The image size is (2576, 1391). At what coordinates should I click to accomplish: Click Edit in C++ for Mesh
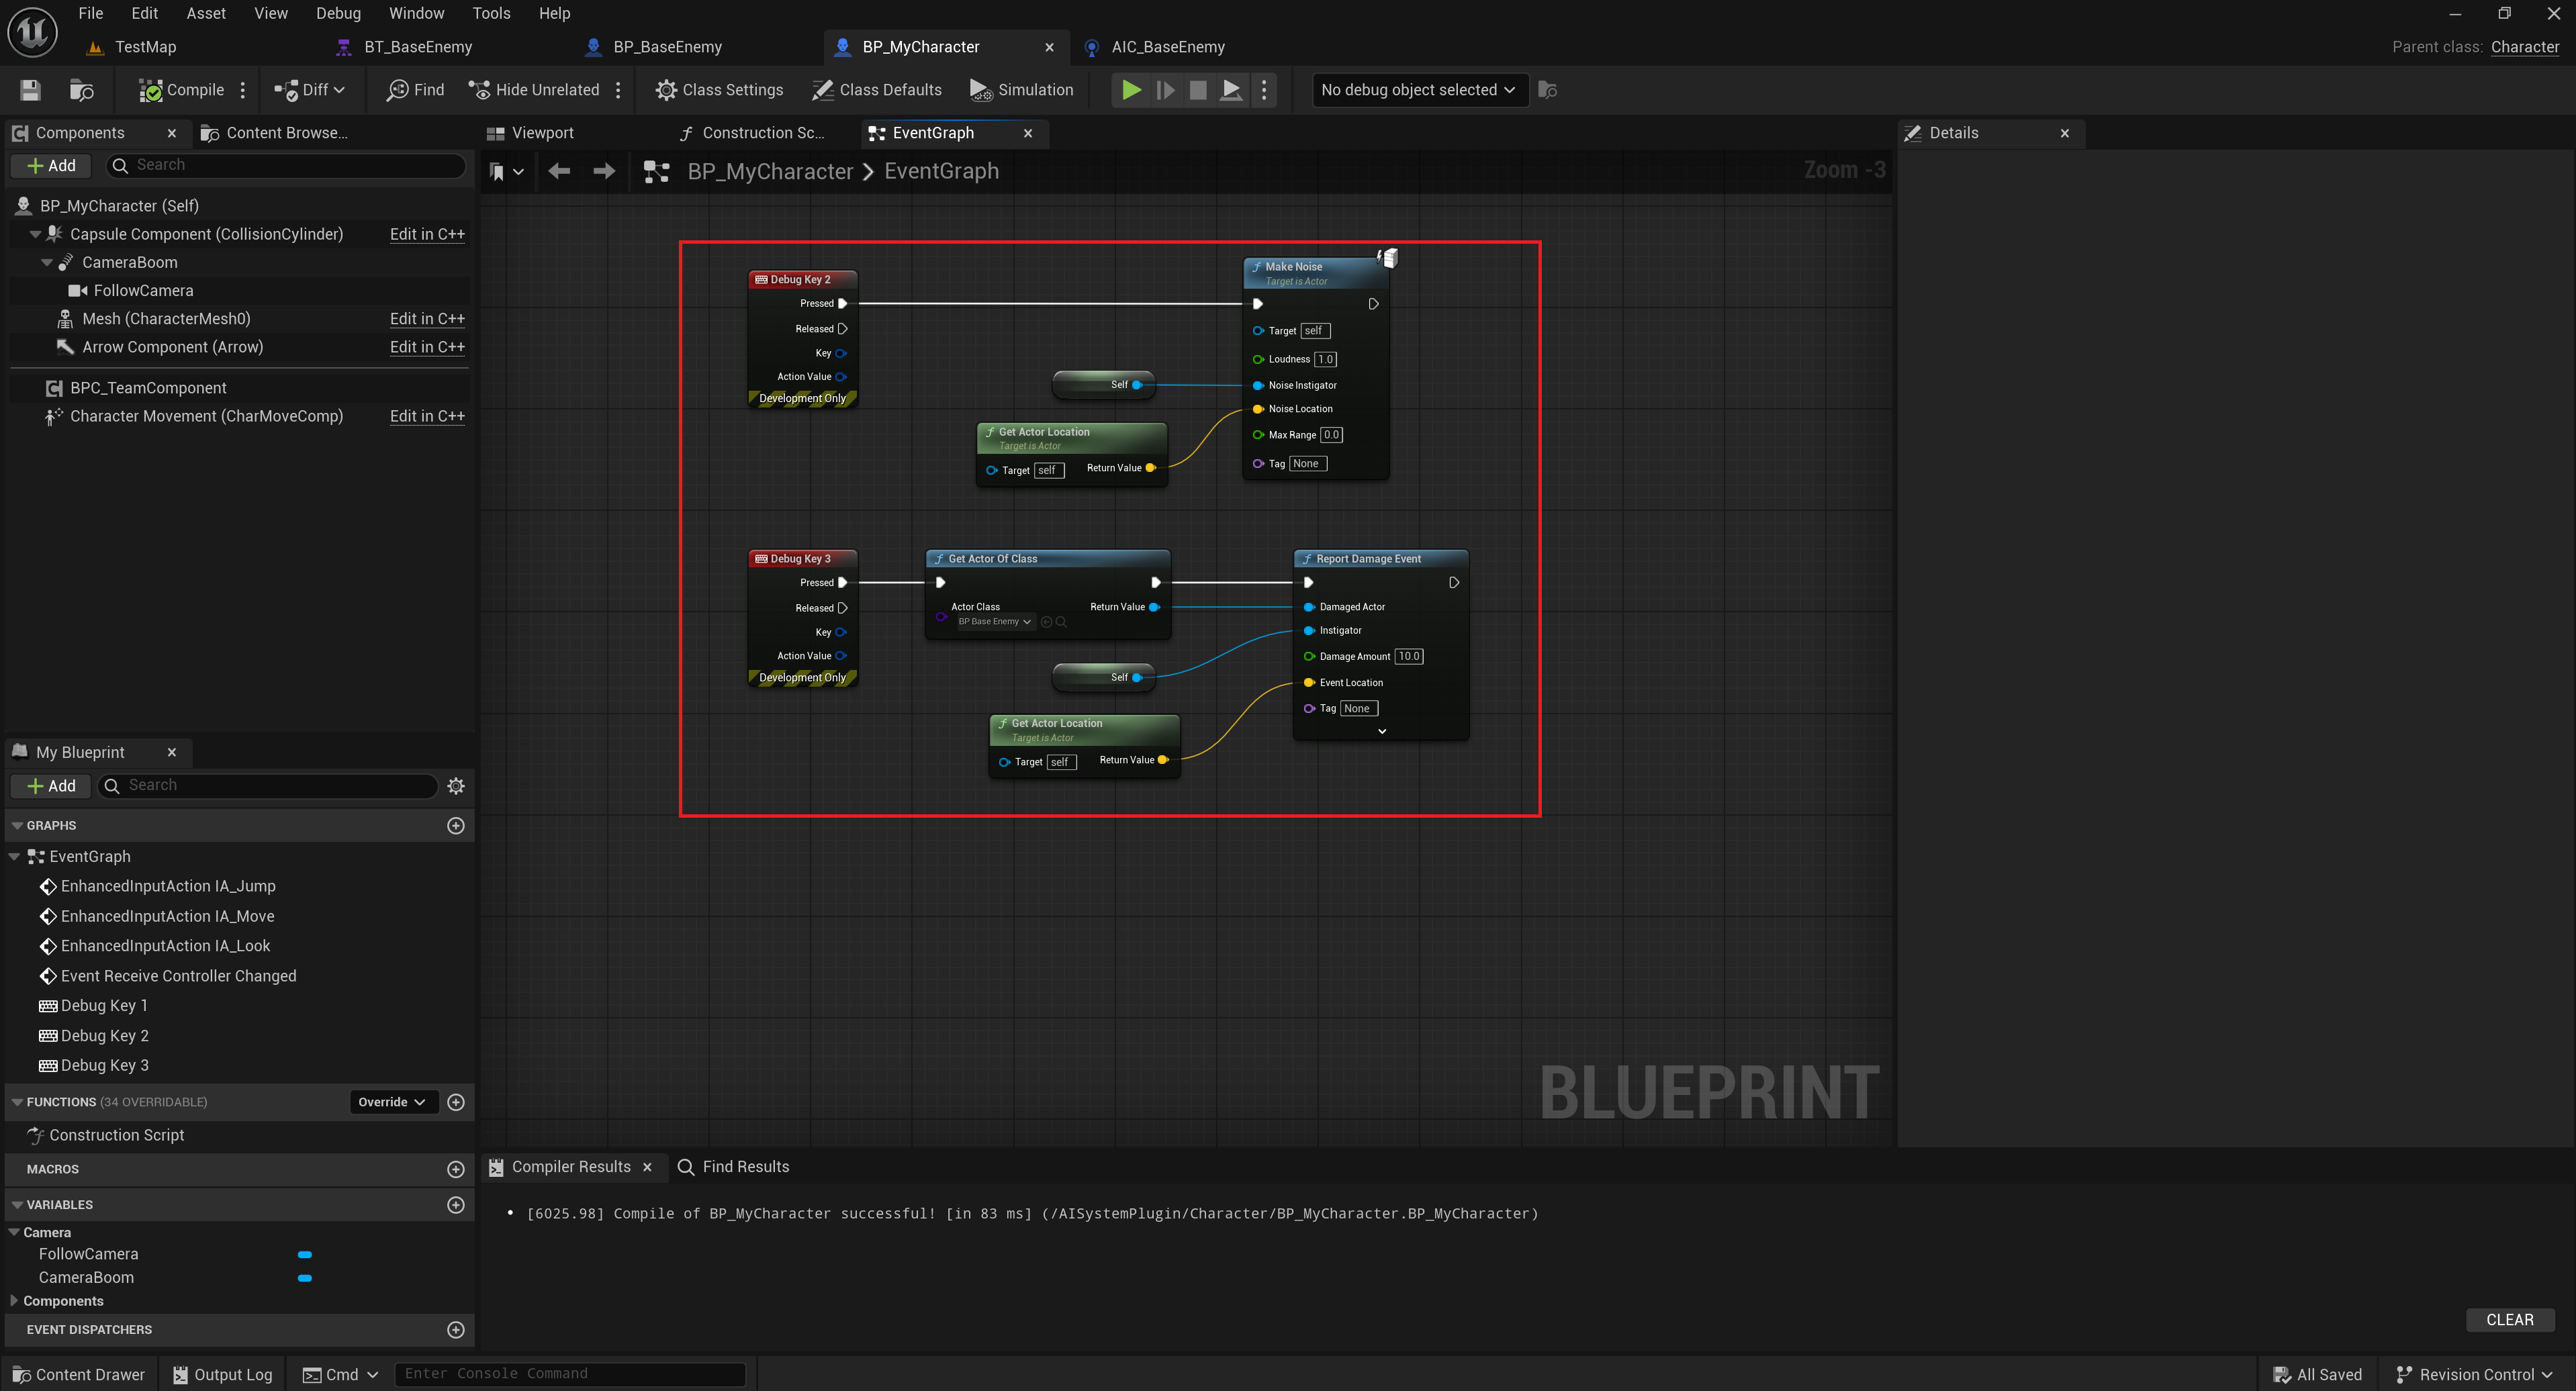point(427,319)
